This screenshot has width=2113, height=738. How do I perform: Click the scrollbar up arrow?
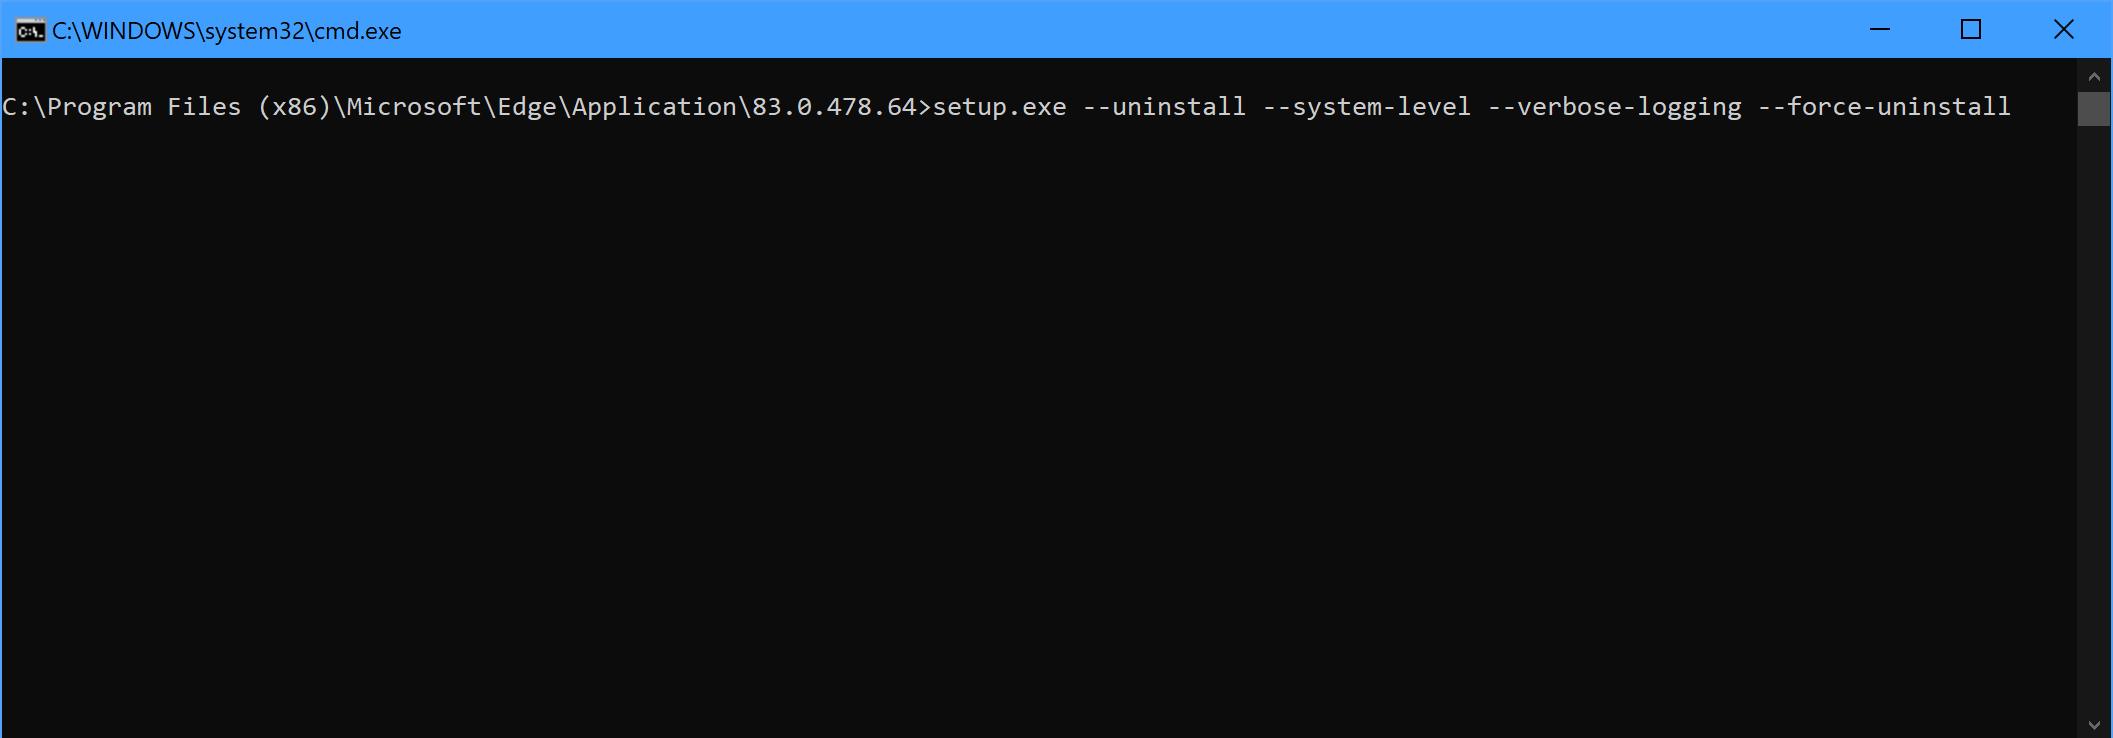(x=2094, y=75)
